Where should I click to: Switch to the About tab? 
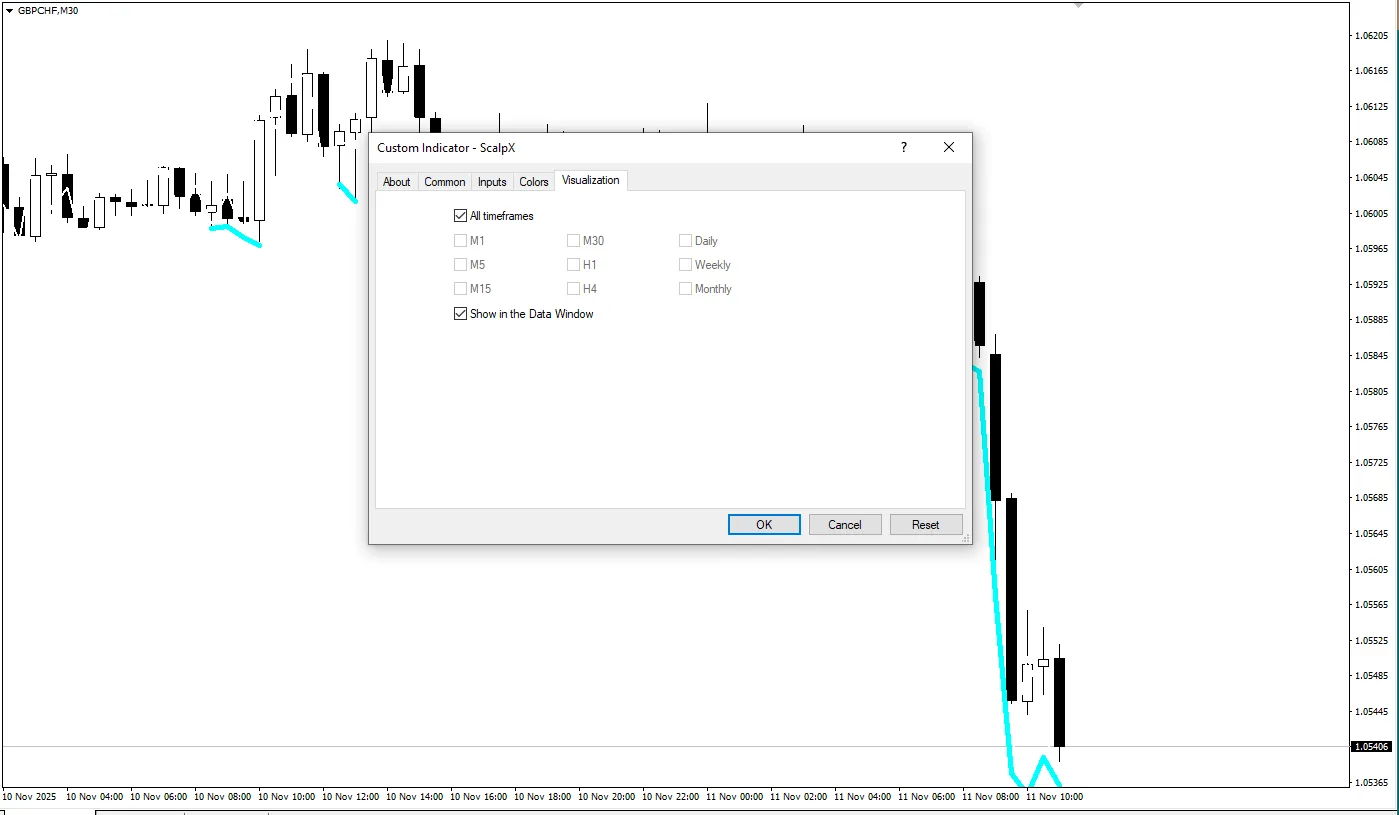(397, 181)
